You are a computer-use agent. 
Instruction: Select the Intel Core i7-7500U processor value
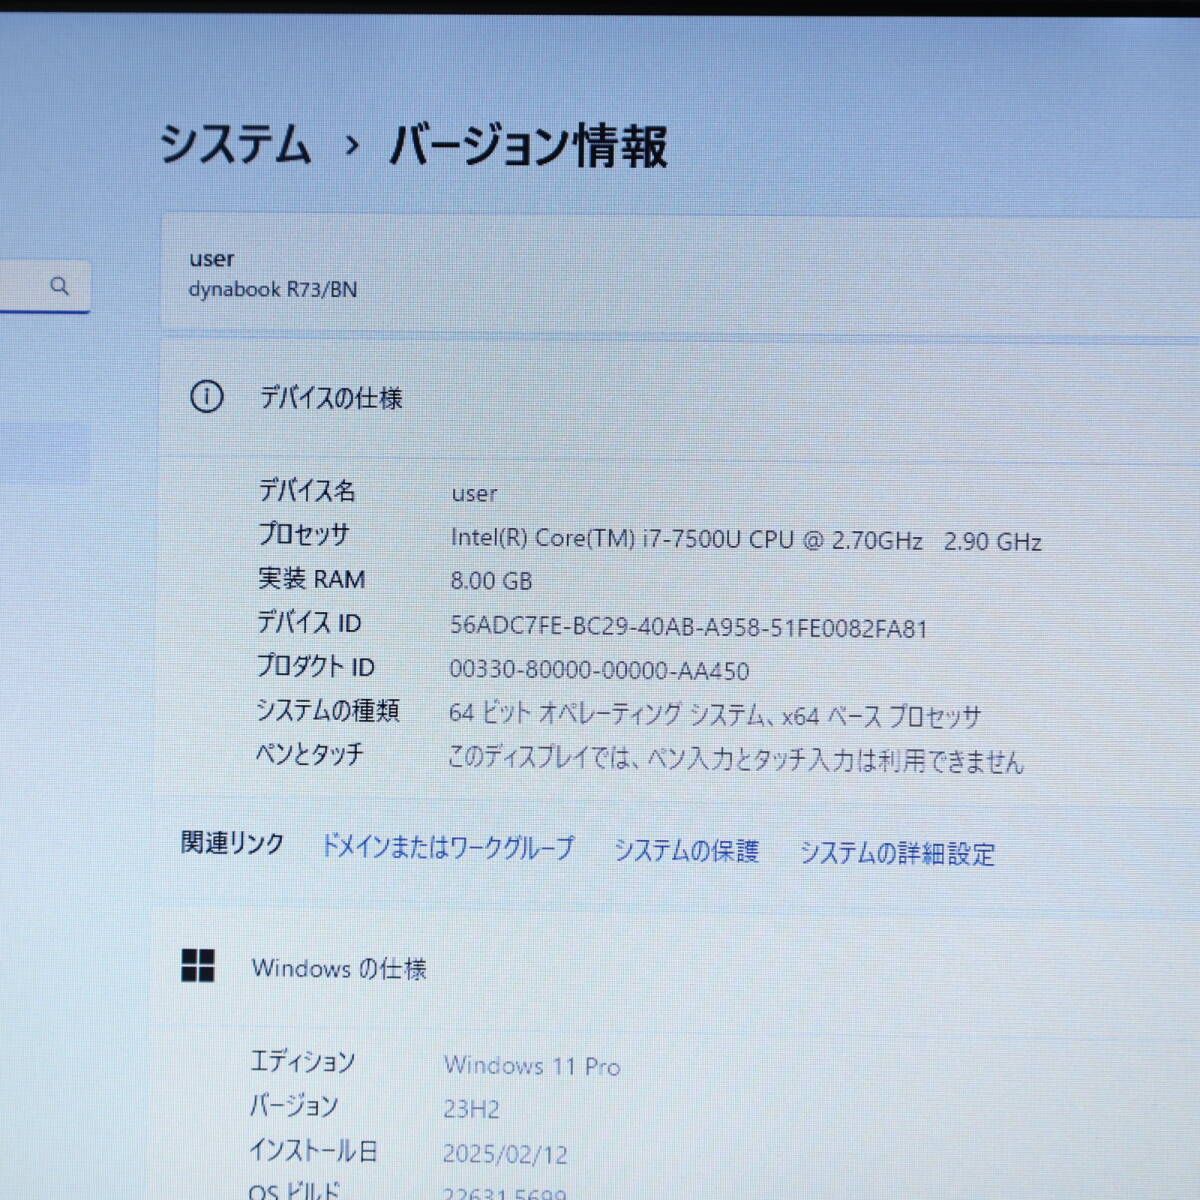[x=746, y=540]
